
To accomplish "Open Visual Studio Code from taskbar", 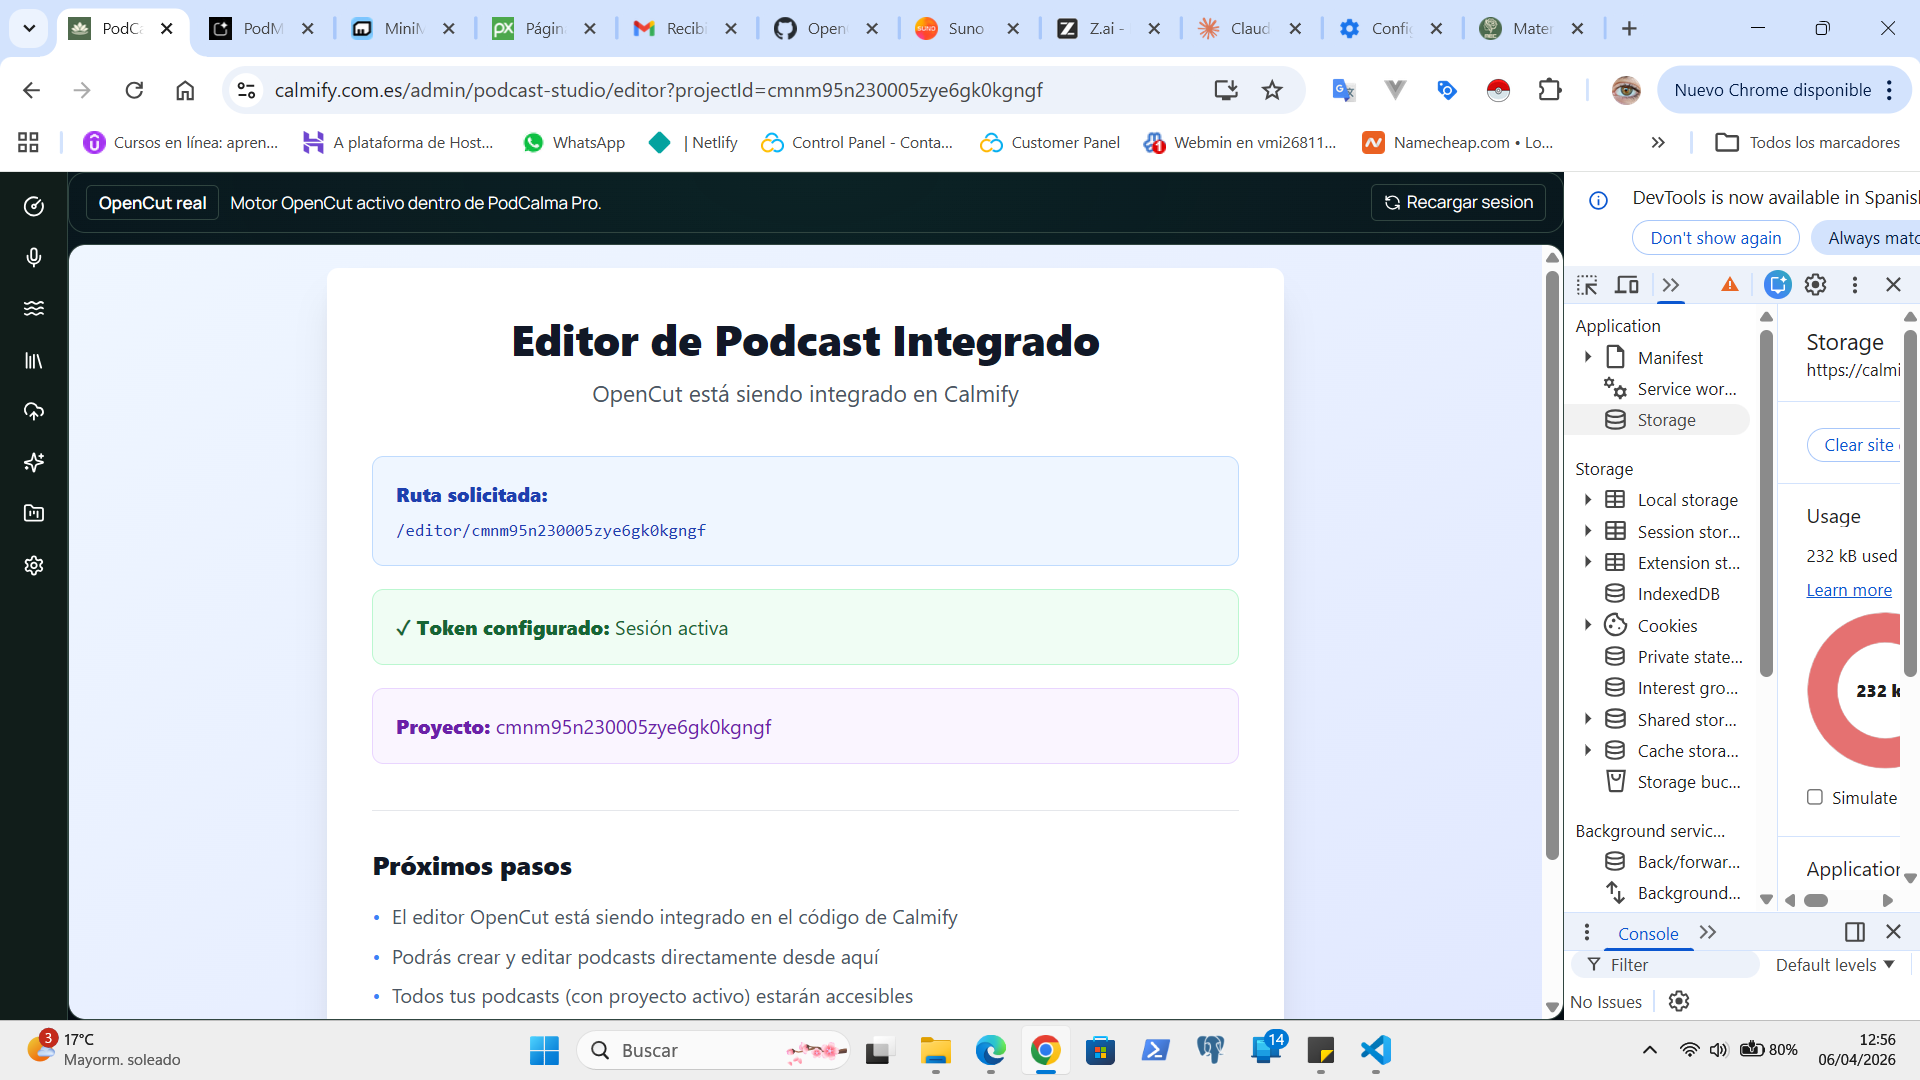I will (x=1376, y=1050).
